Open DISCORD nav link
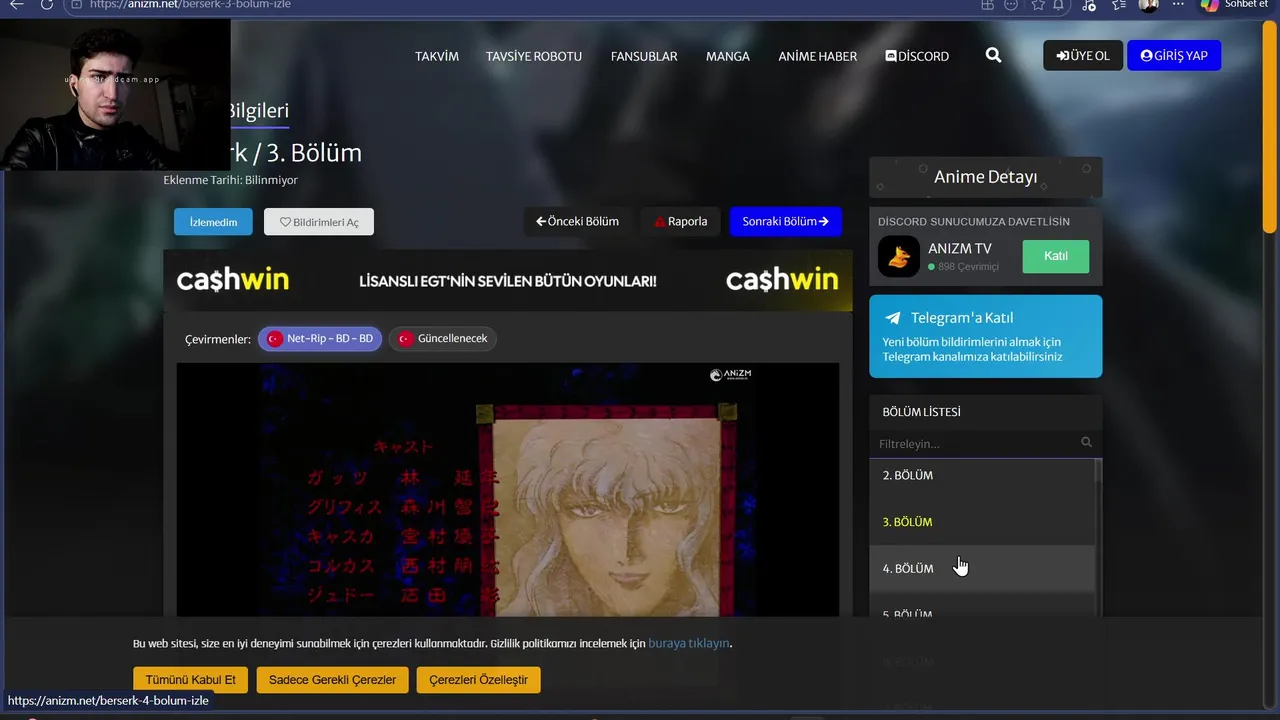1280x720 pixels. pyautogui.click(x=917, y=56)
